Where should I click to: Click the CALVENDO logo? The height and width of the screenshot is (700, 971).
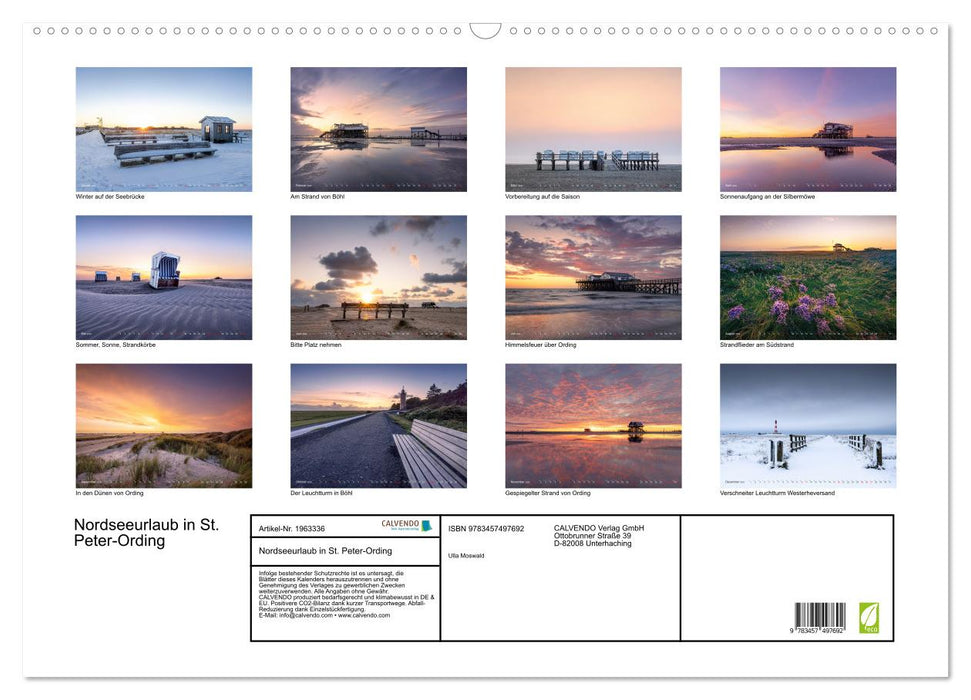pyautogui.click(x=406, y=525)
